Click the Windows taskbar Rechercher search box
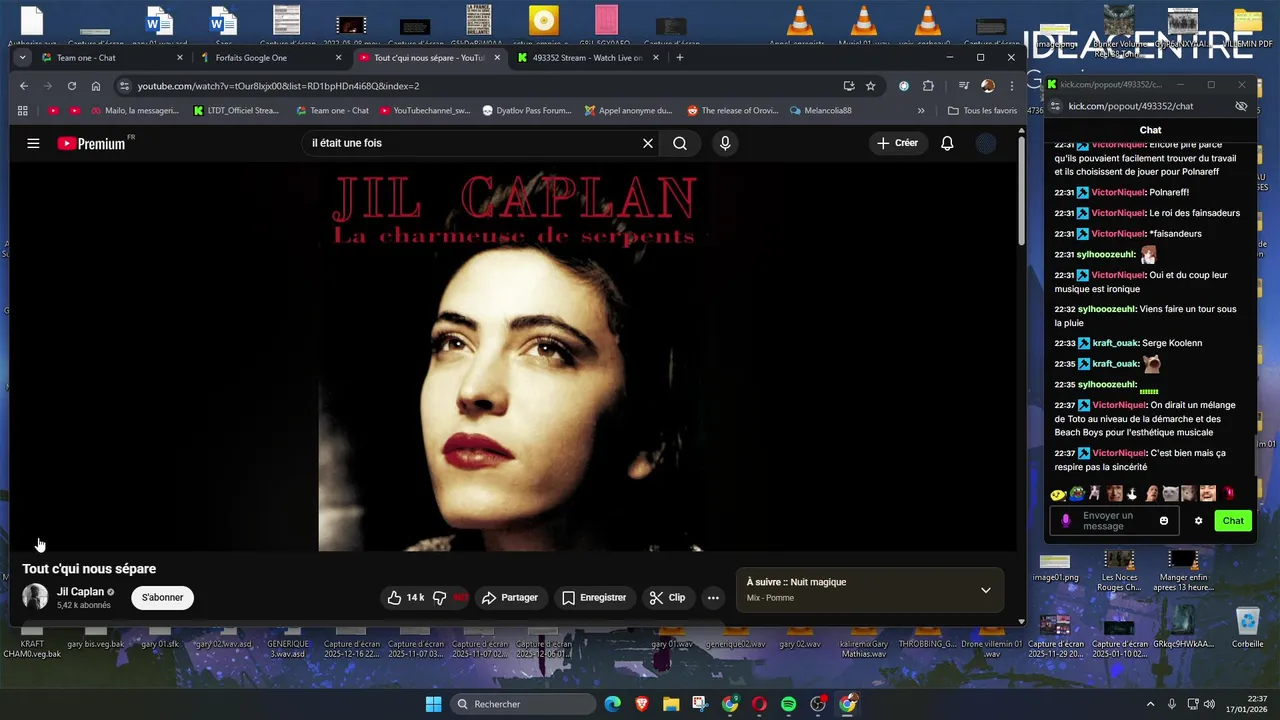The width and height of the screenshot is (1280, 720). pyautogui.click(x=524, y=704)
